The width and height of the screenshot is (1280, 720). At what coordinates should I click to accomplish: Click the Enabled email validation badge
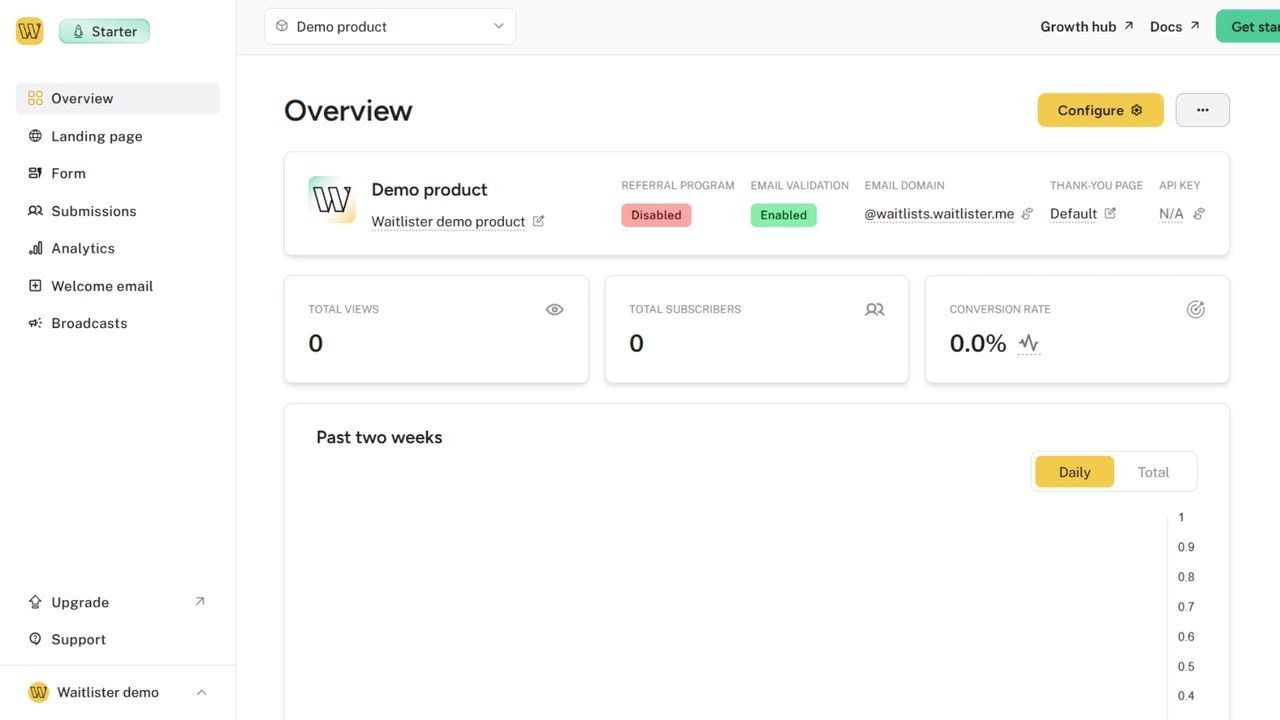click(783, 214)
